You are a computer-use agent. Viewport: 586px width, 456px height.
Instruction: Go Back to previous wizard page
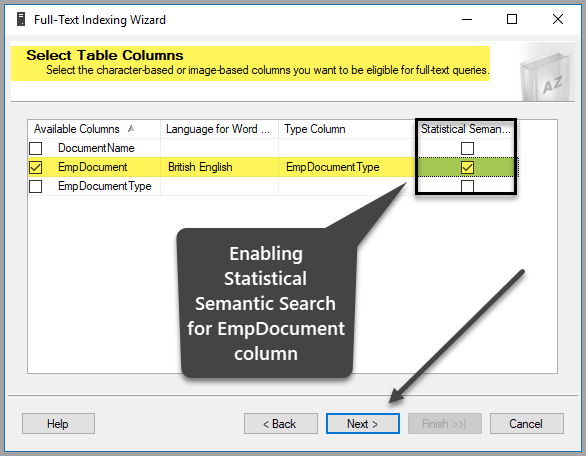pos(281,423)
